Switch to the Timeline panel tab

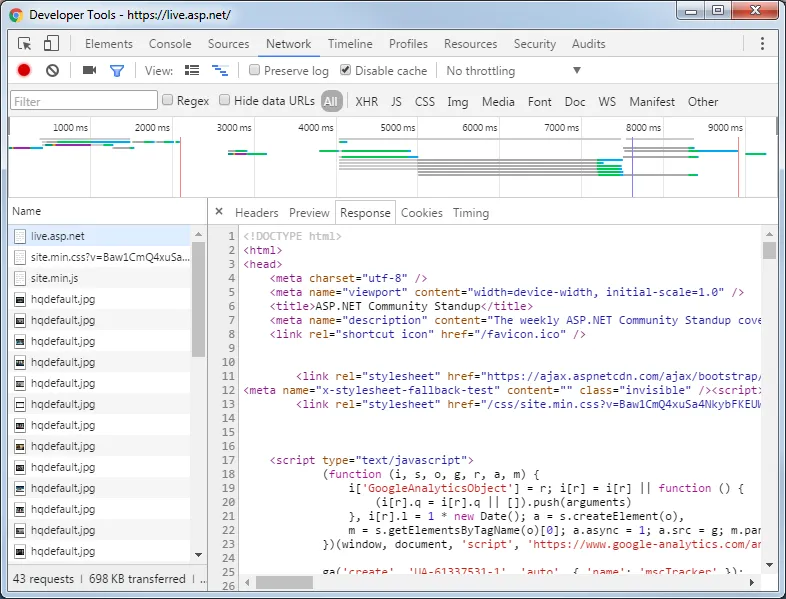(x=350, y=44)
